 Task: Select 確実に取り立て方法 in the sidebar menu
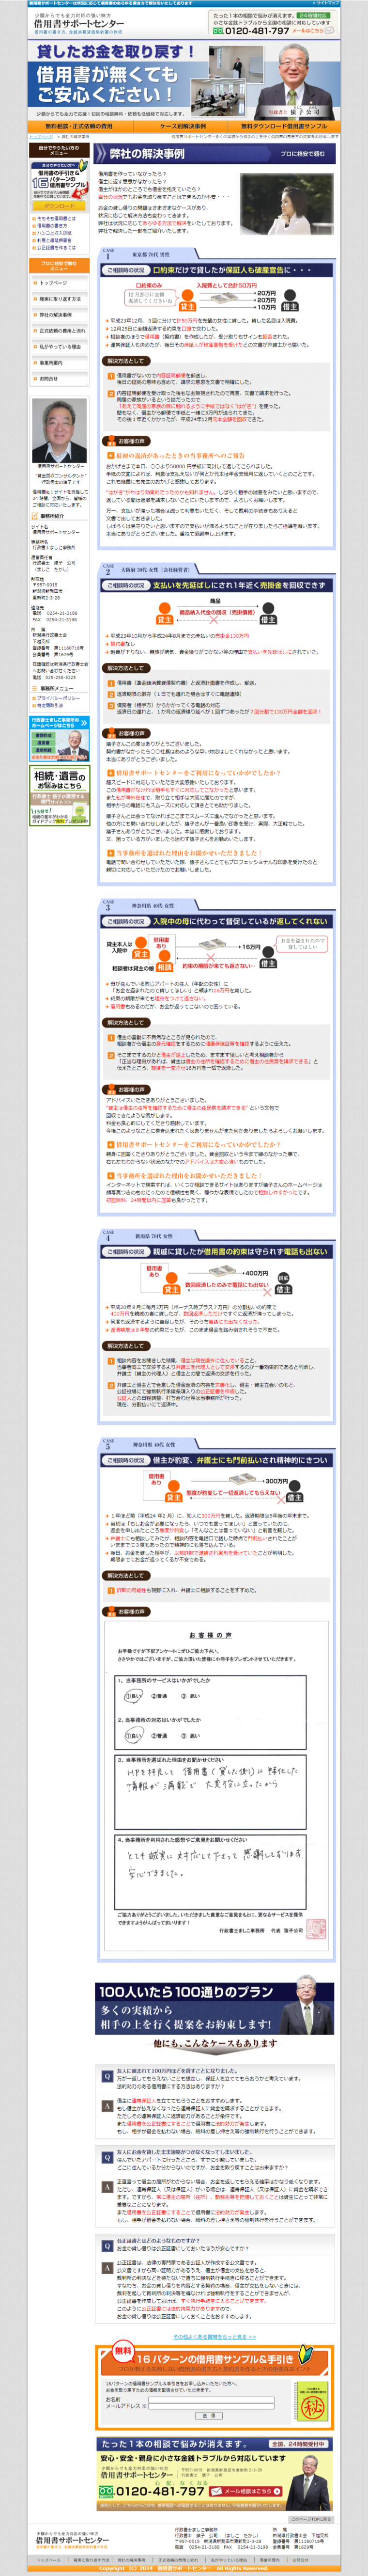click(x=59, y=299)
